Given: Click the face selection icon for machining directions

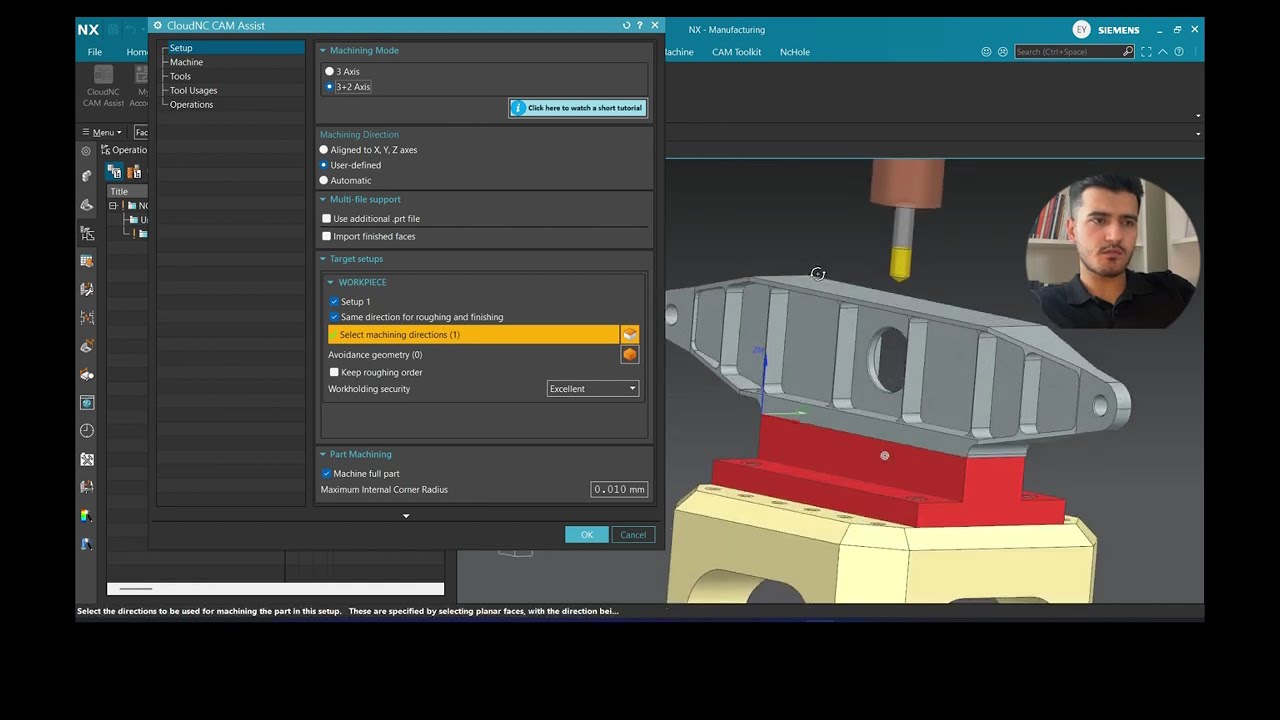Looking at the screenshot, I should pyautogui.click(x=630, y=335).
